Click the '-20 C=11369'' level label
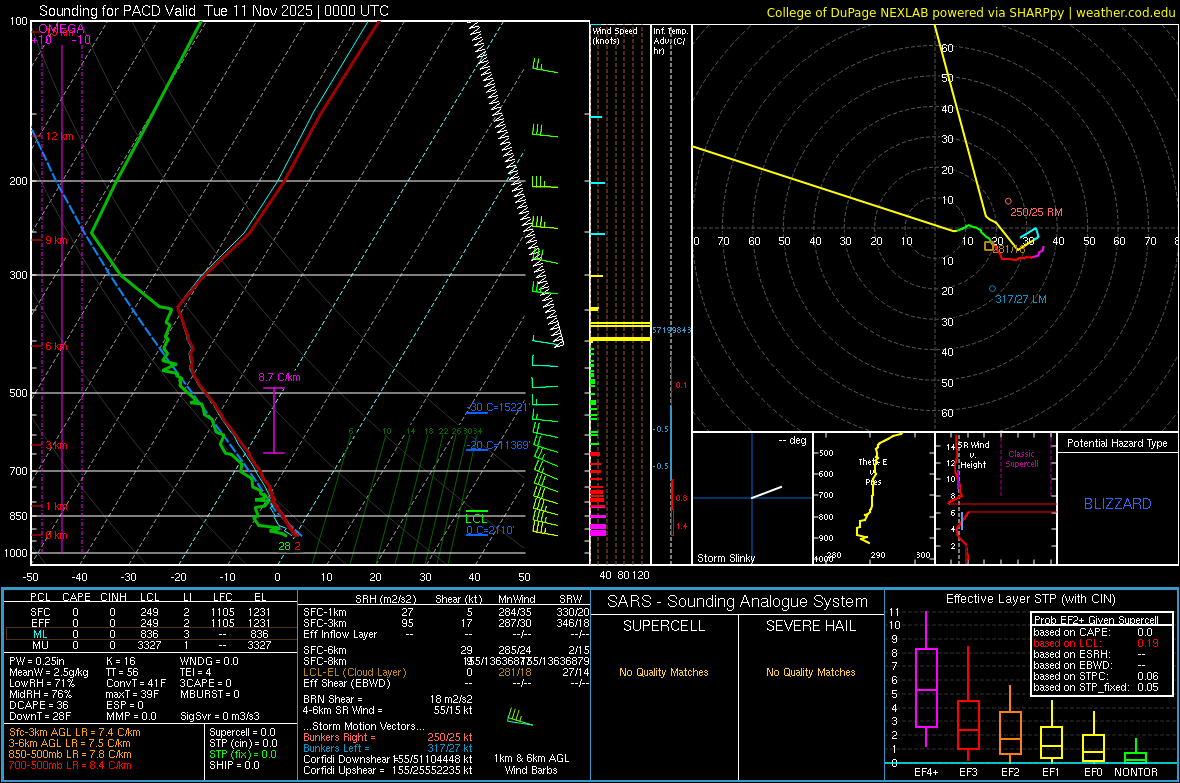This screenshot has height=783, width=1180. (x=498, y=445)
